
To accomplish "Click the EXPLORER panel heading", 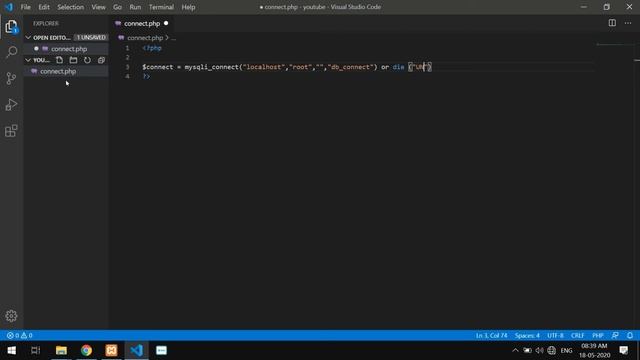I will [x=46, y=24].
